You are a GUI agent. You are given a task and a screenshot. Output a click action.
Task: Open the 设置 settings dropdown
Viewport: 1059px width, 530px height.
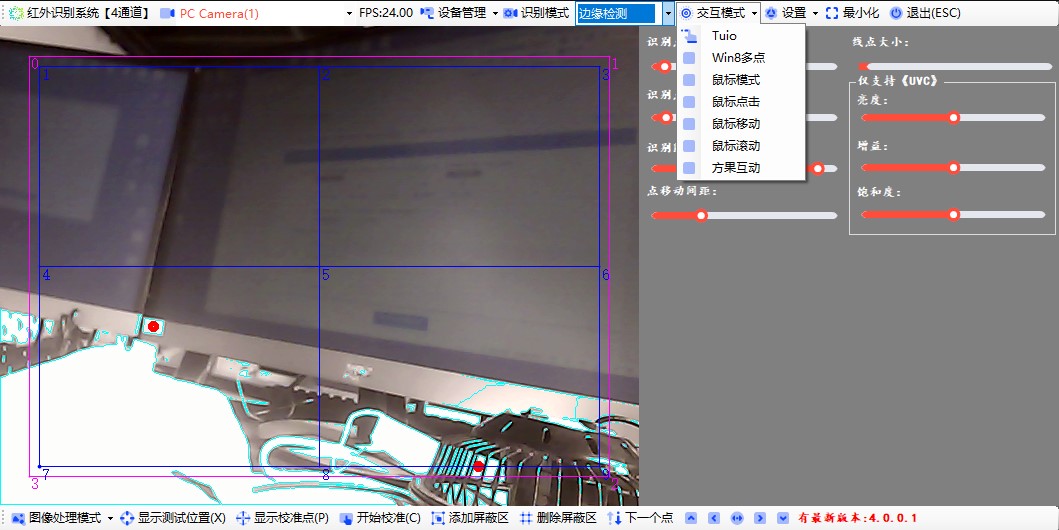click(815, 14)
